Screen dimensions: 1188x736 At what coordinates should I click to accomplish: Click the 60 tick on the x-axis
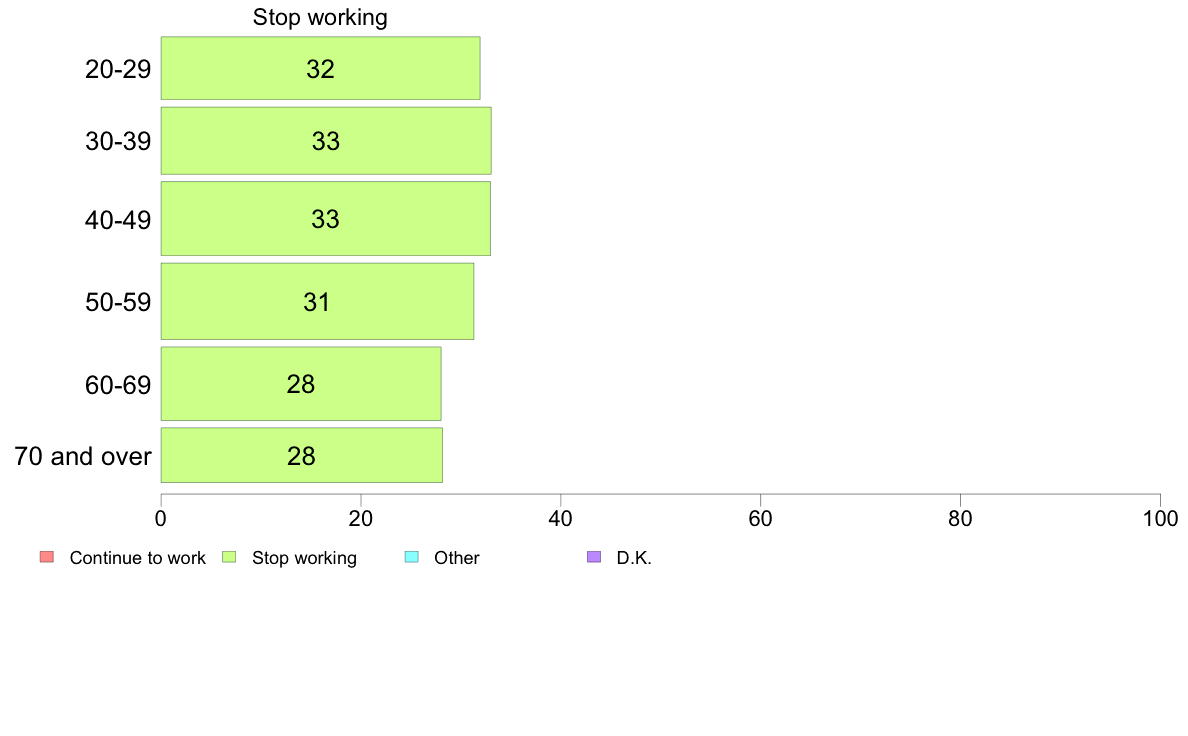tap(760, 518)
